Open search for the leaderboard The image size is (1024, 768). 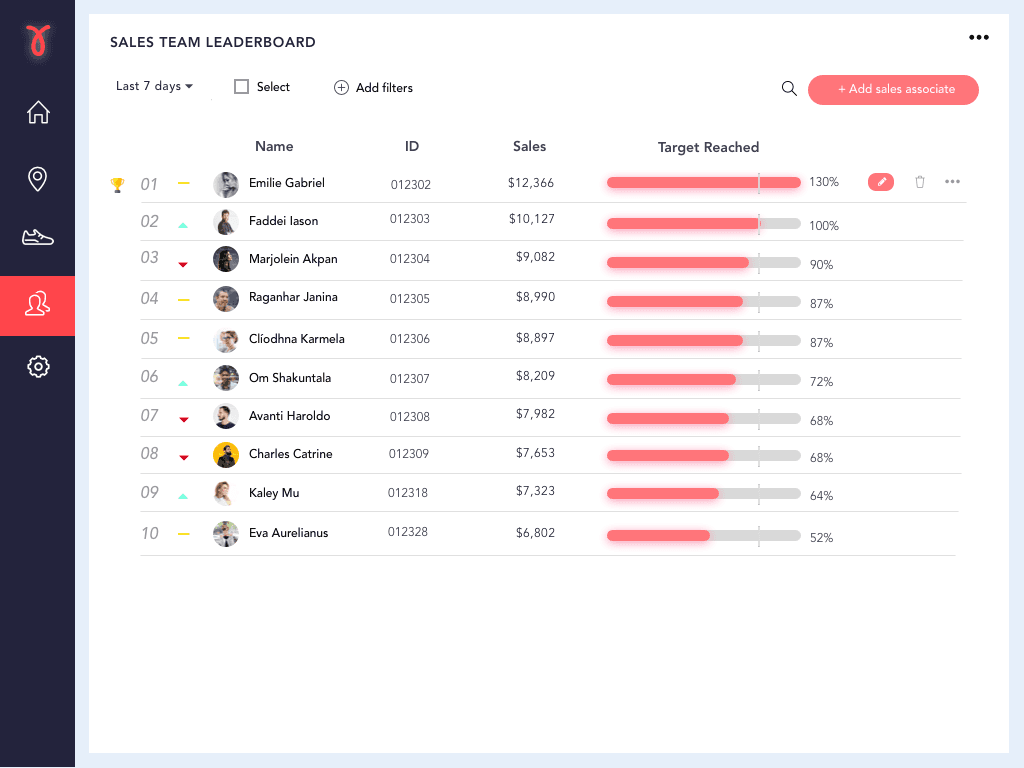point(789,88)
